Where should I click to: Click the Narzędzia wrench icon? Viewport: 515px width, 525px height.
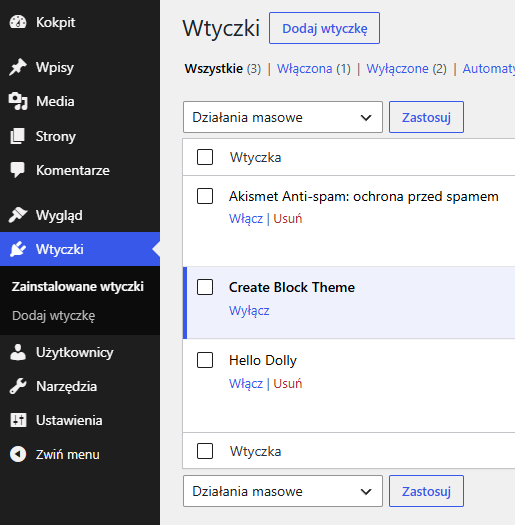[x=18, y=386]
